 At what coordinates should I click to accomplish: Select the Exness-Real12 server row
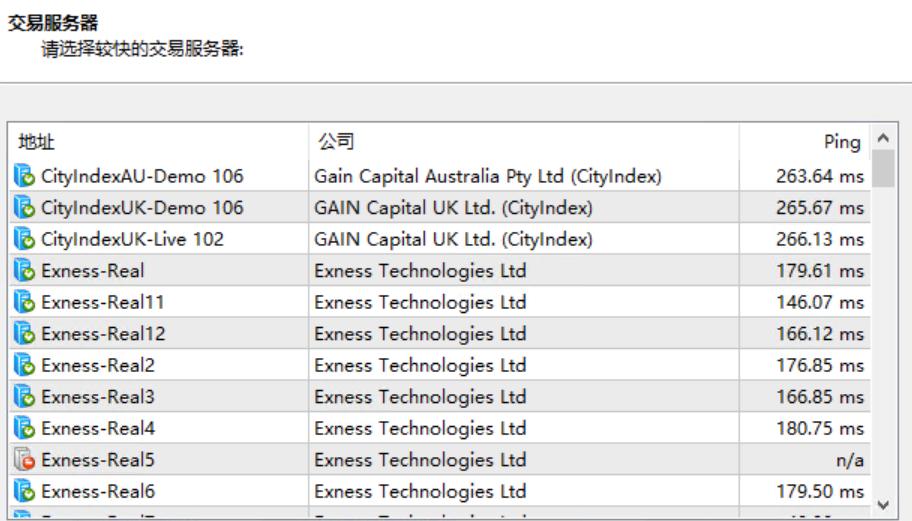440,334
